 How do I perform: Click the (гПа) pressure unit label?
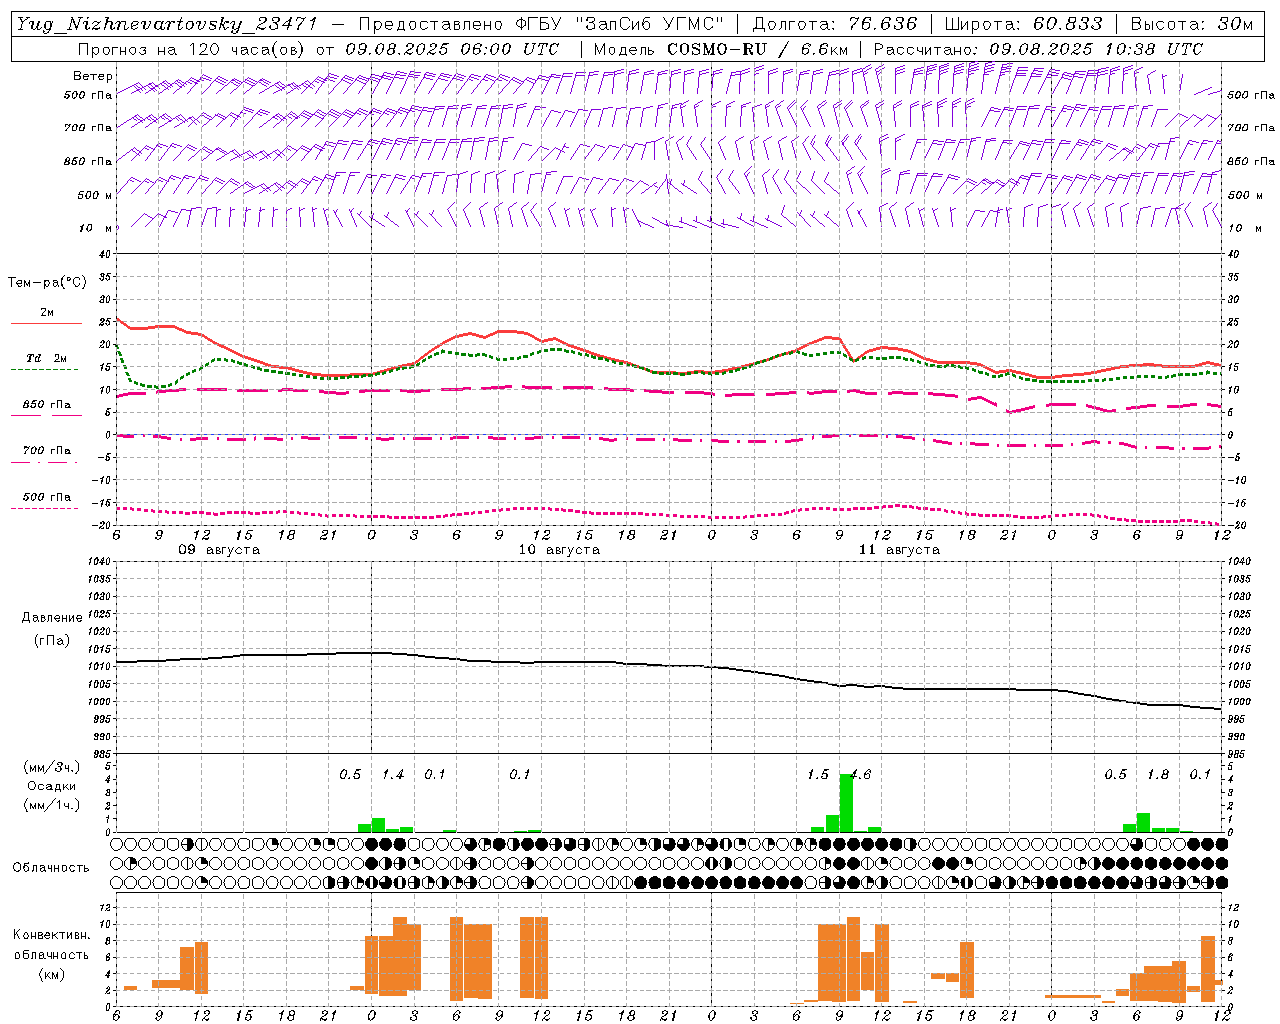tap(52, 640)
